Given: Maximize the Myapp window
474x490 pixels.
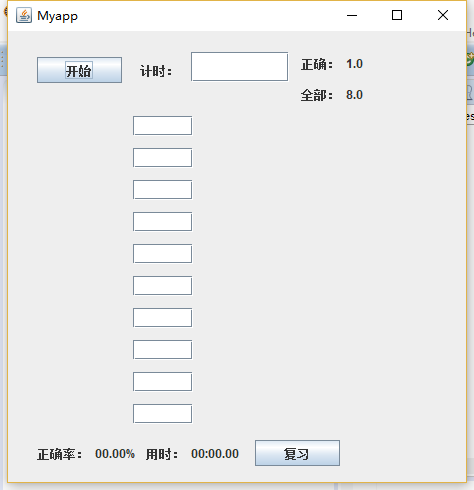Looking at the screenshot, I should pos(397,15).
